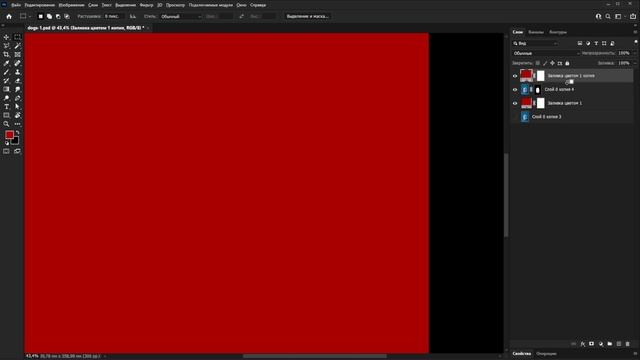Select the Hand tool
This screenshot has height=360, width=640.
click(x=17, y=116)
